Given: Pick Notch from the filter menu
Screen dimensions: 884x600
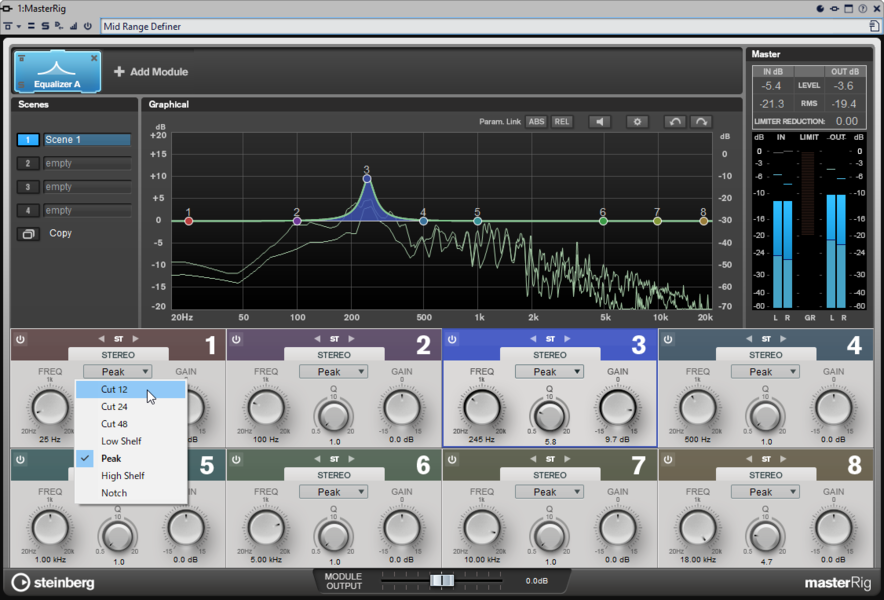Looking at the screenshot, I should [x=130, y=493].
